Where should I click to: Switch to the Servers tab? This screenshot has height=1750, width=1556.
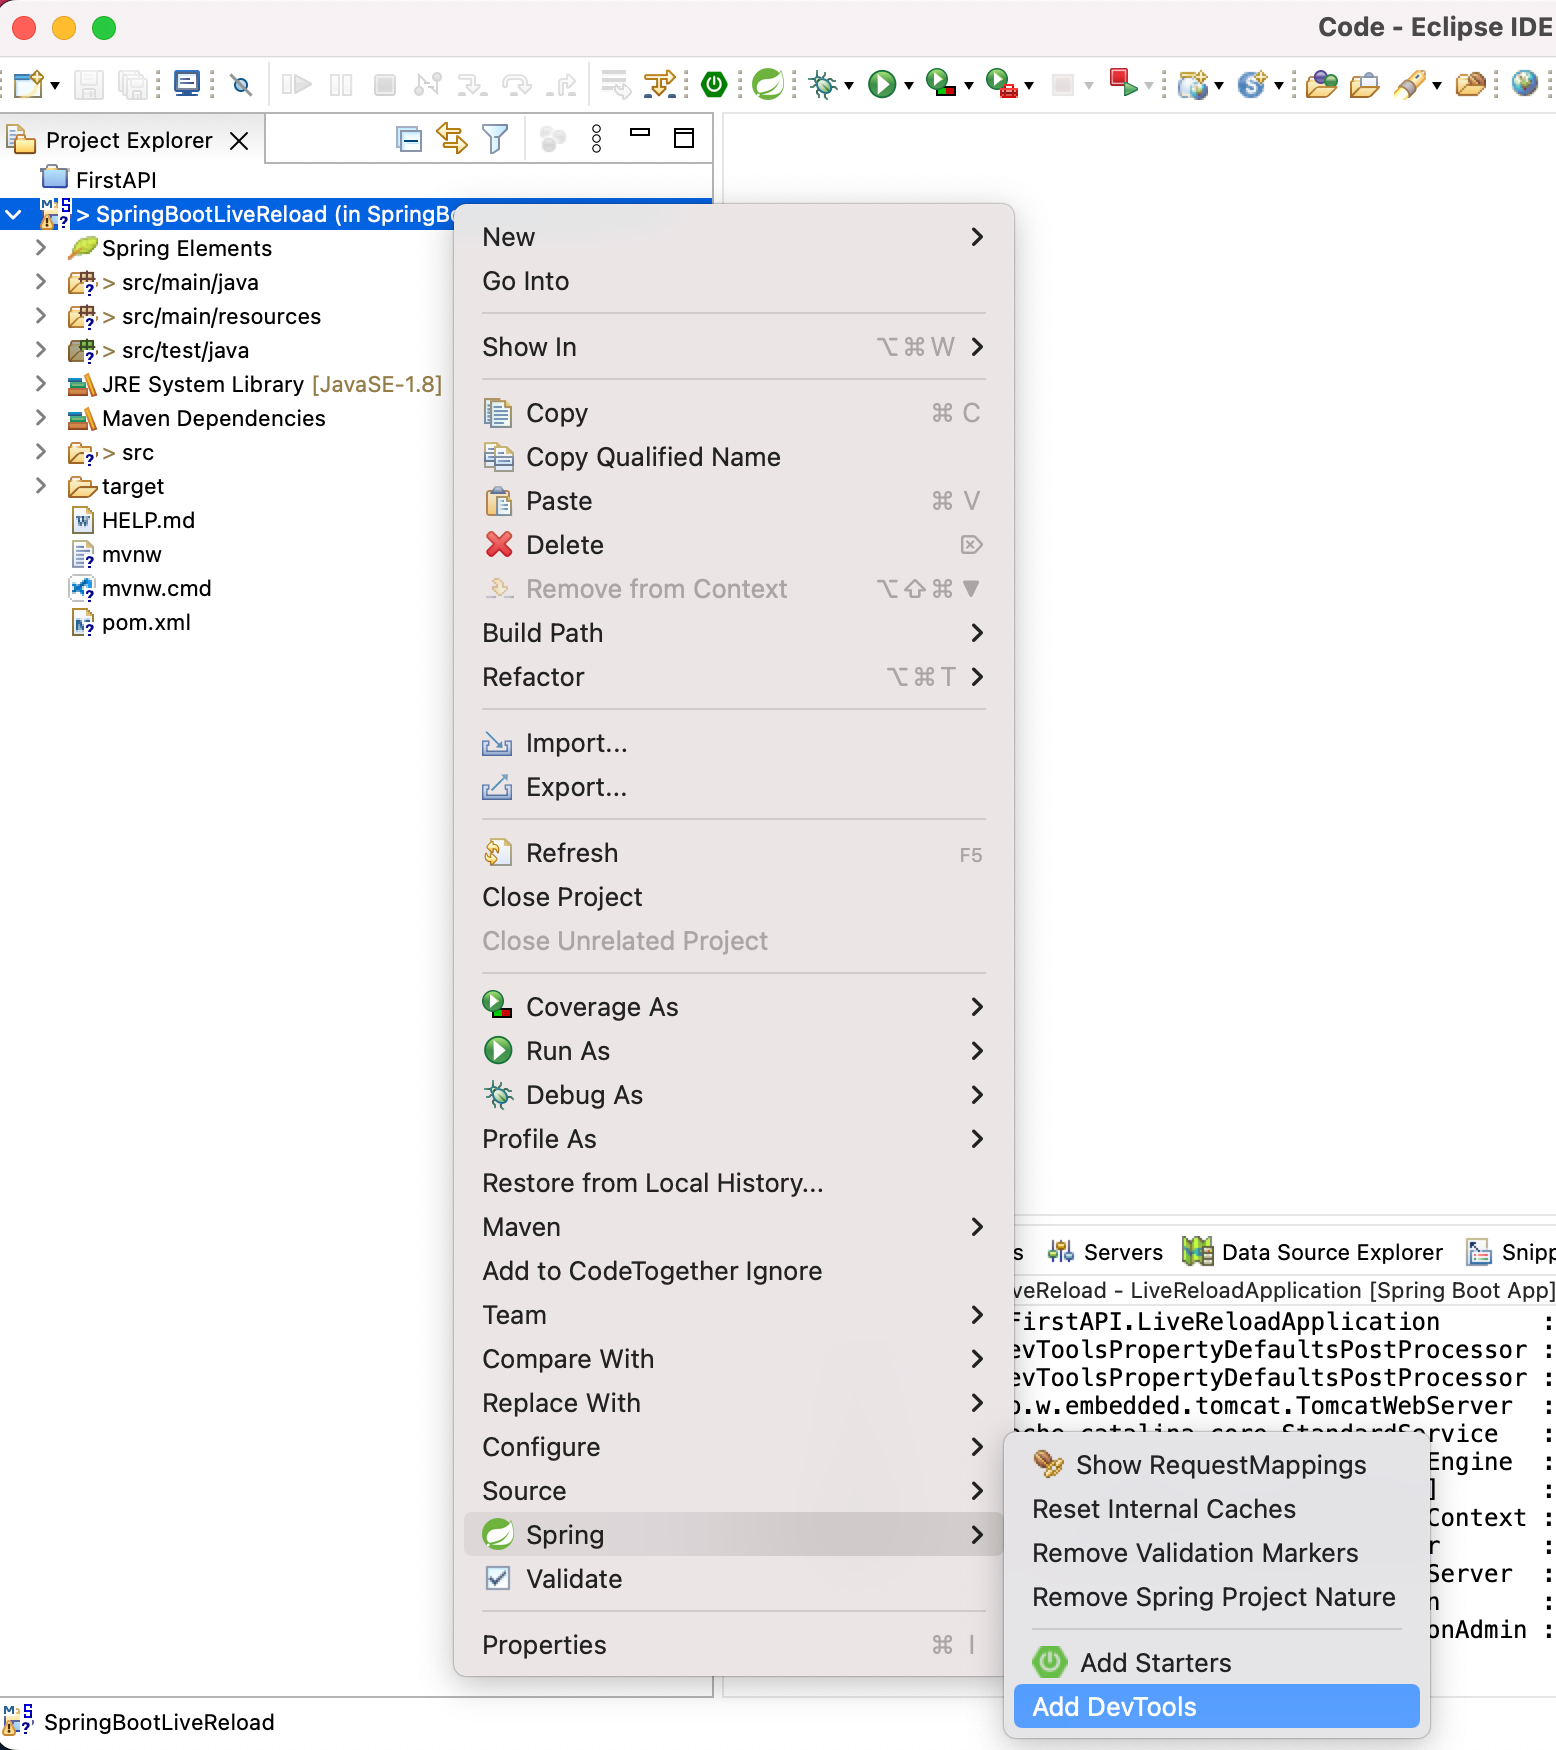[x=1105, y=1252]
